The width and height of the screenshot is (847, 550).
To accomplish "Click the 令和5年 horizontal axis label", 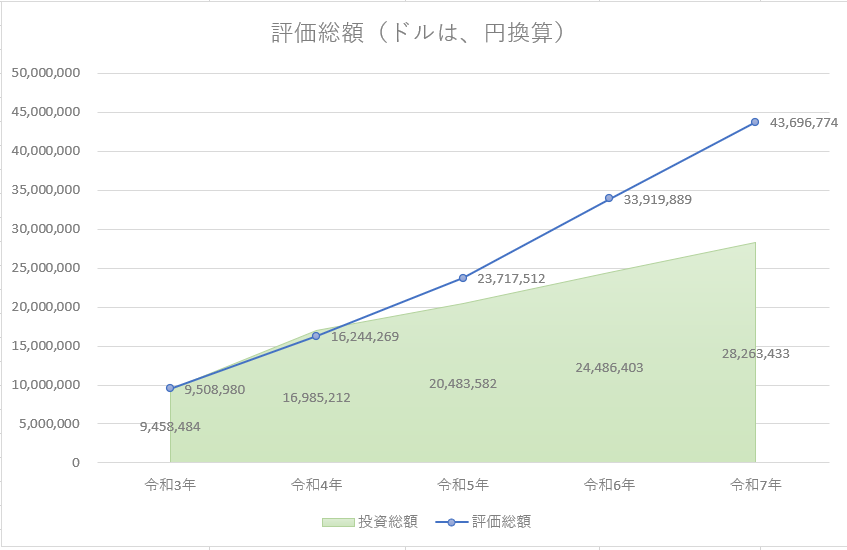I will pyautogui.click(x=463, y=485).
